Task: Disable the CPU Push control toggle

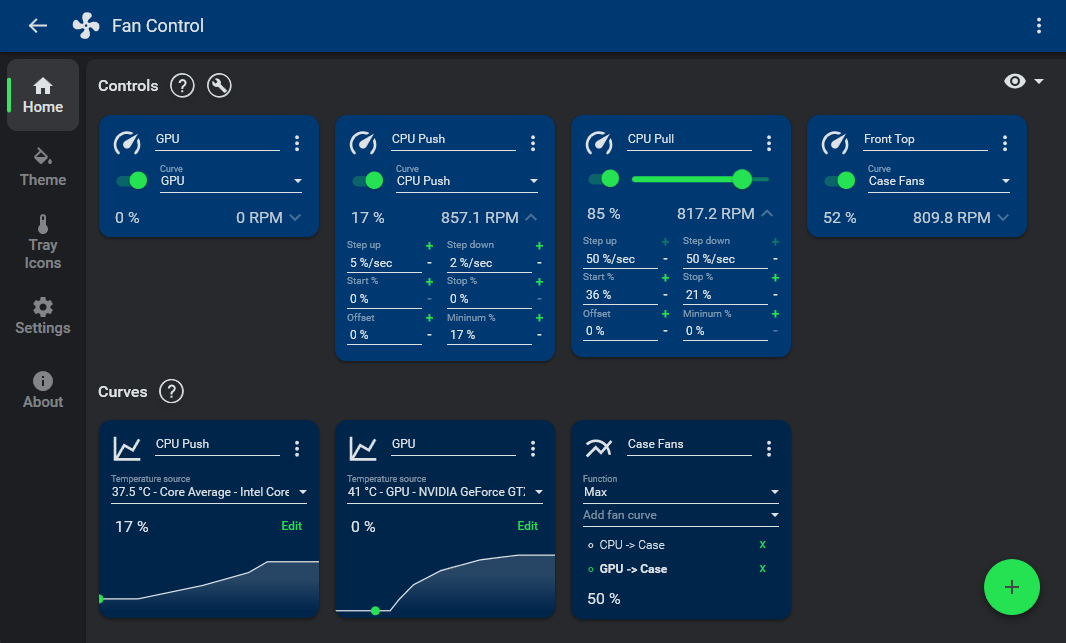Action: point(367,181)
